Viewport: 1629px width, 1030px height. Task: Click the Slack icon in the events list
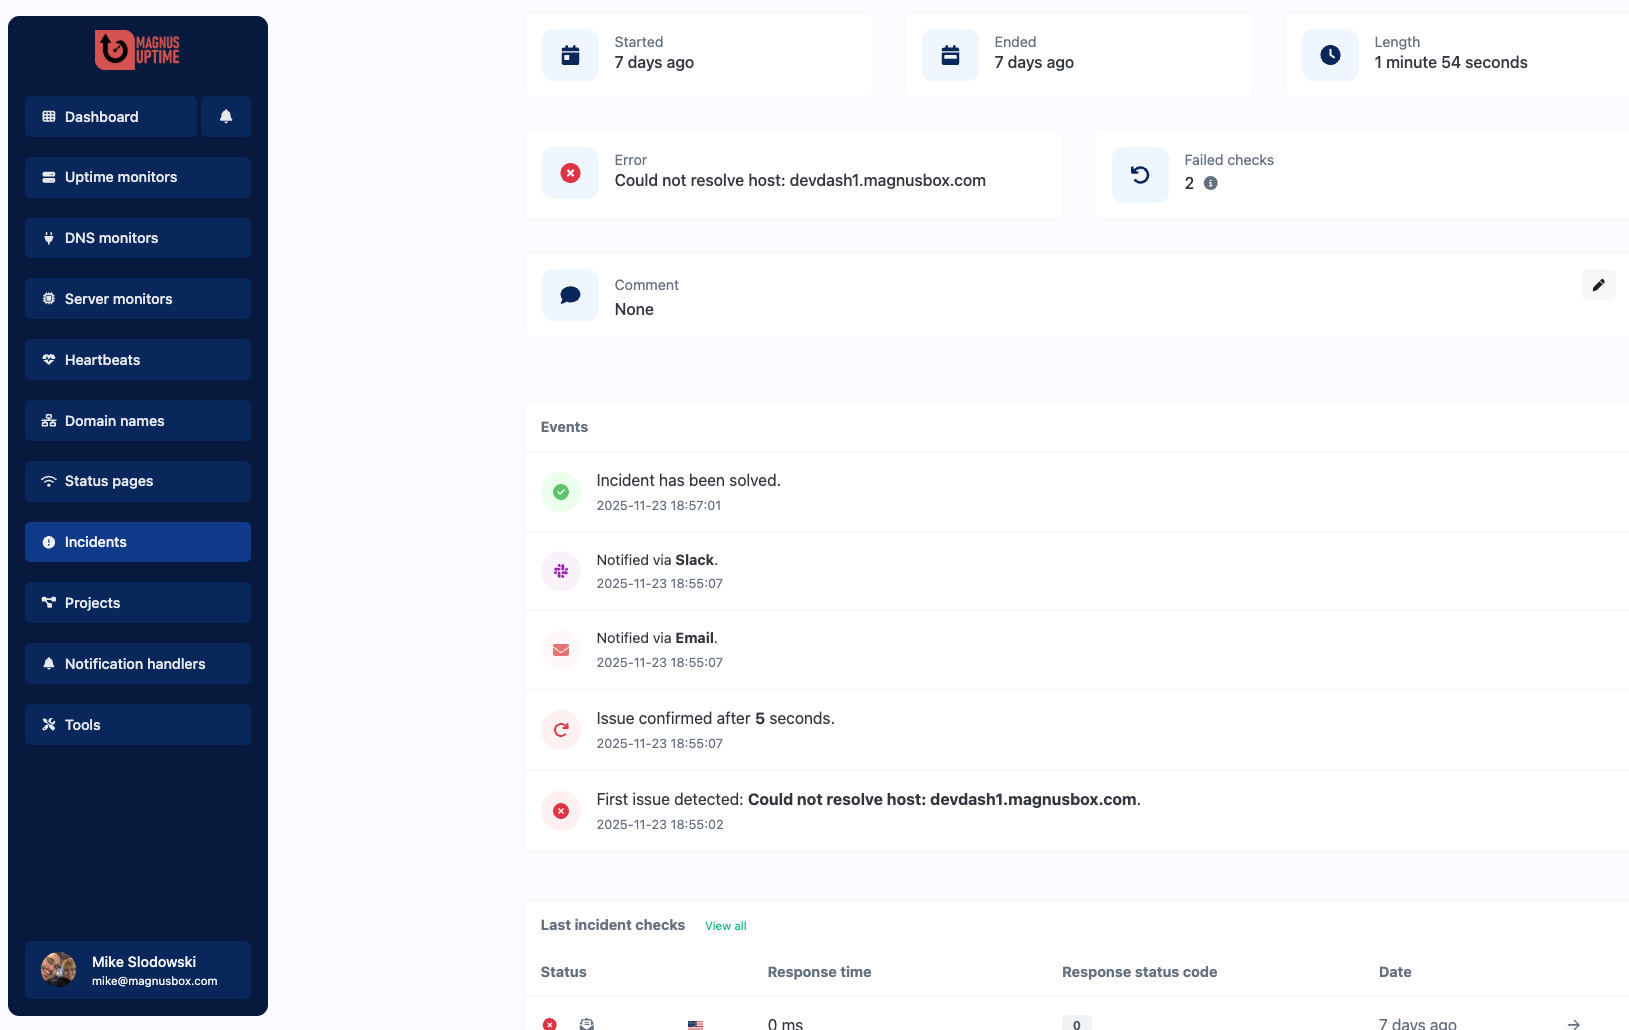click(561, 571)
